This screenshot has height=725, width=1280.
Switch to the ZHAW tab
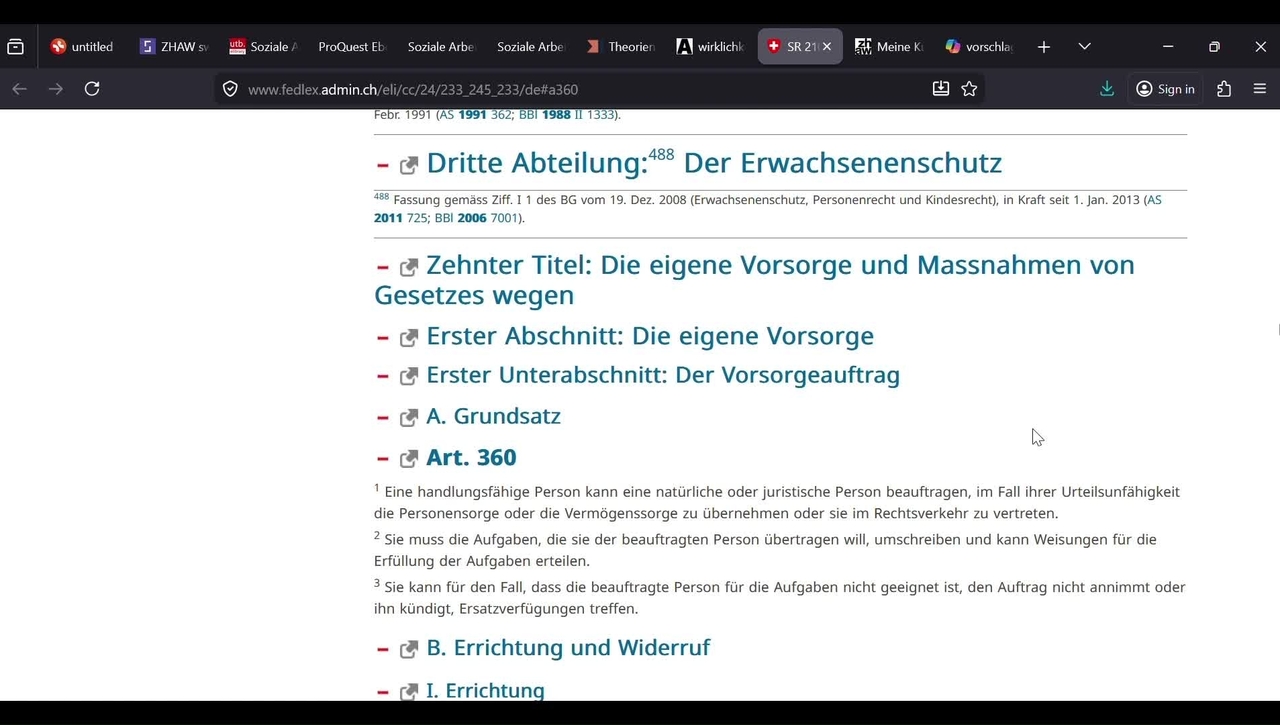(174, 47)
